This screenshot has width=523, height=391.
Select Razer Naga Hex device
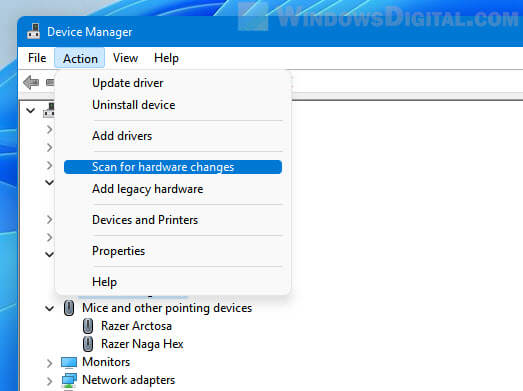142,344
